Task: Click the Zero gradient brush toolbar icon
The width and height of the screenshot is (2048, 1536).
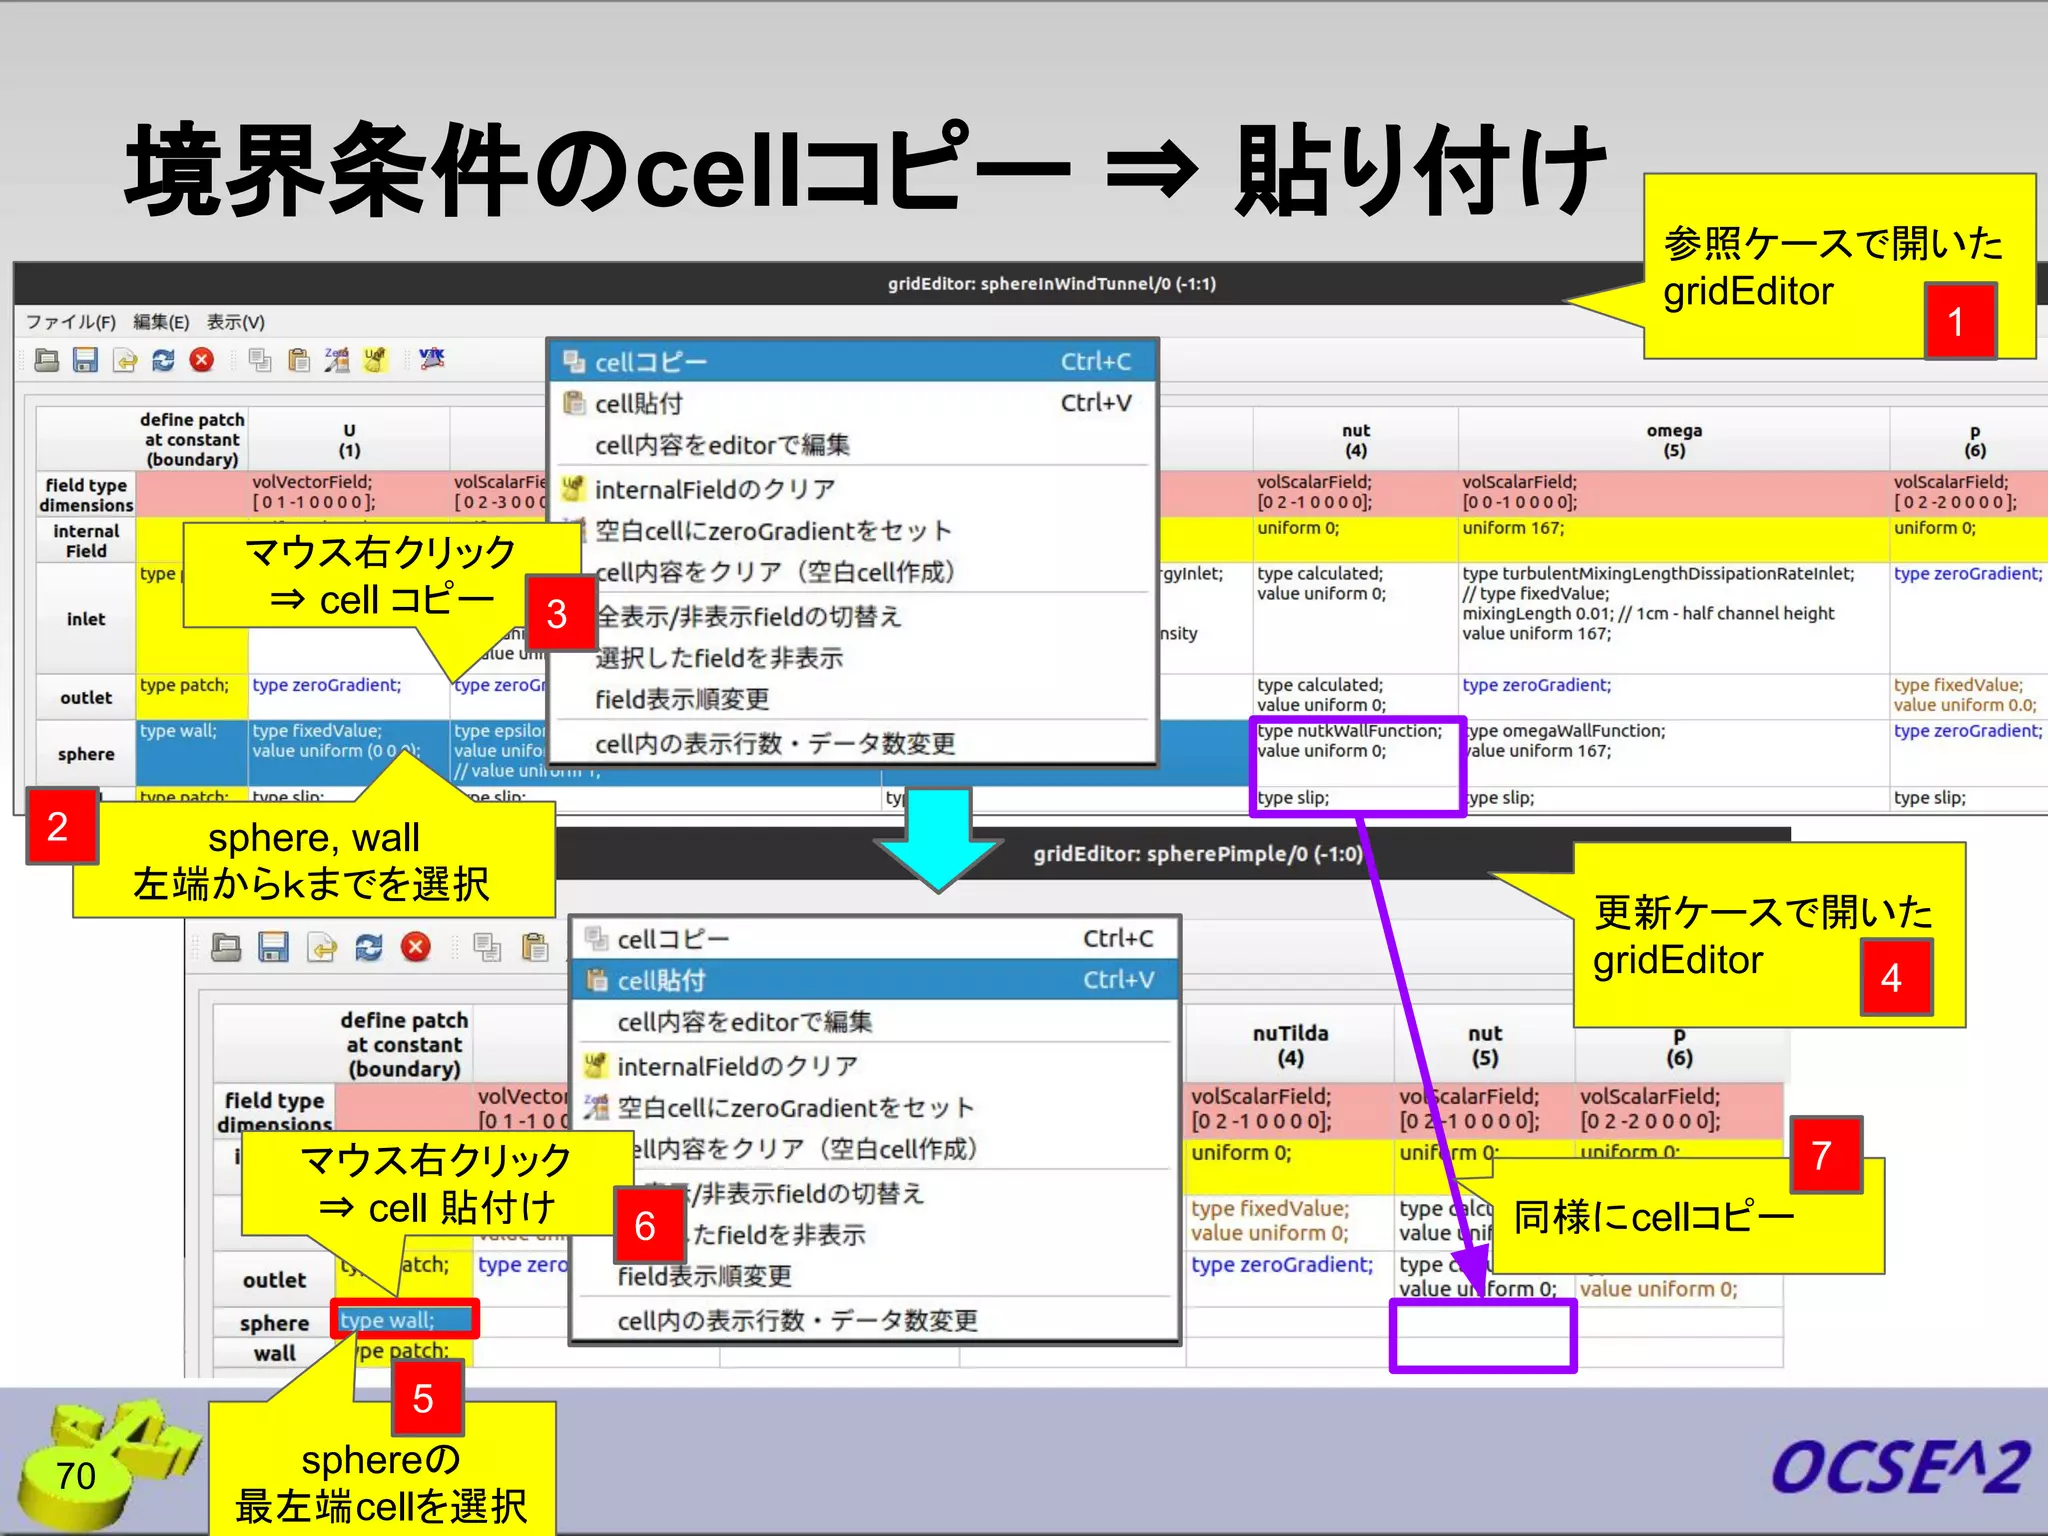Action: 337,360
